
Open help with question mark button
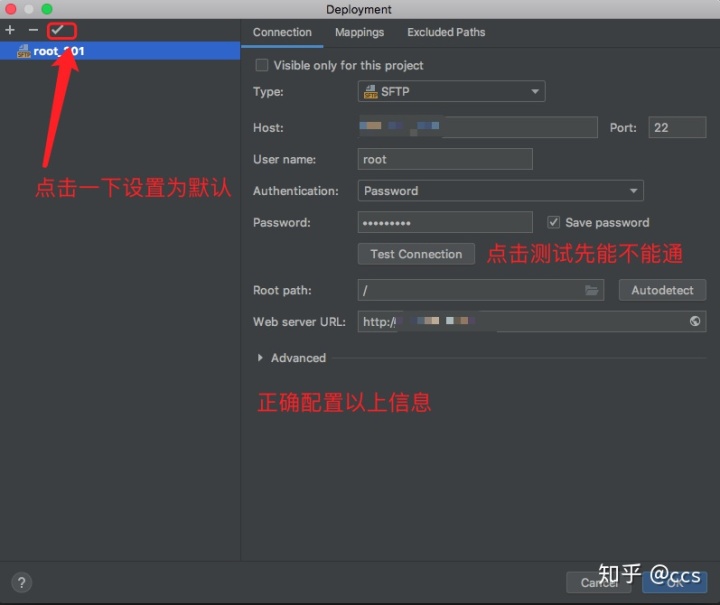pos(21,583)
